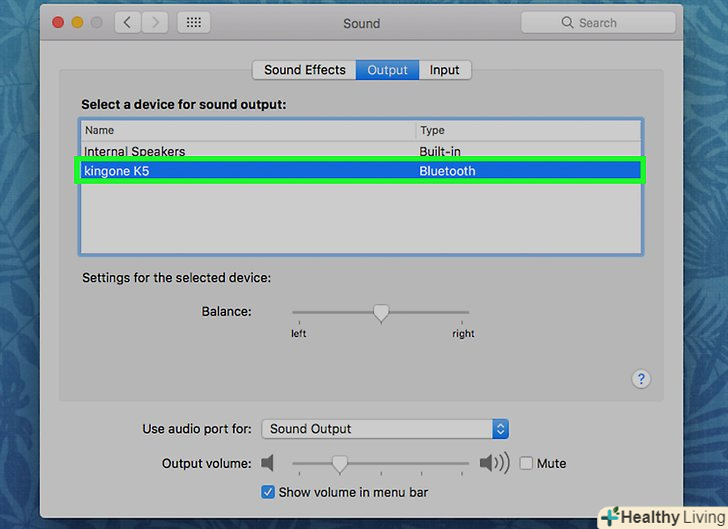Select Internal Speakers output device
Screen dimensions: 728x529
(360, 151)
